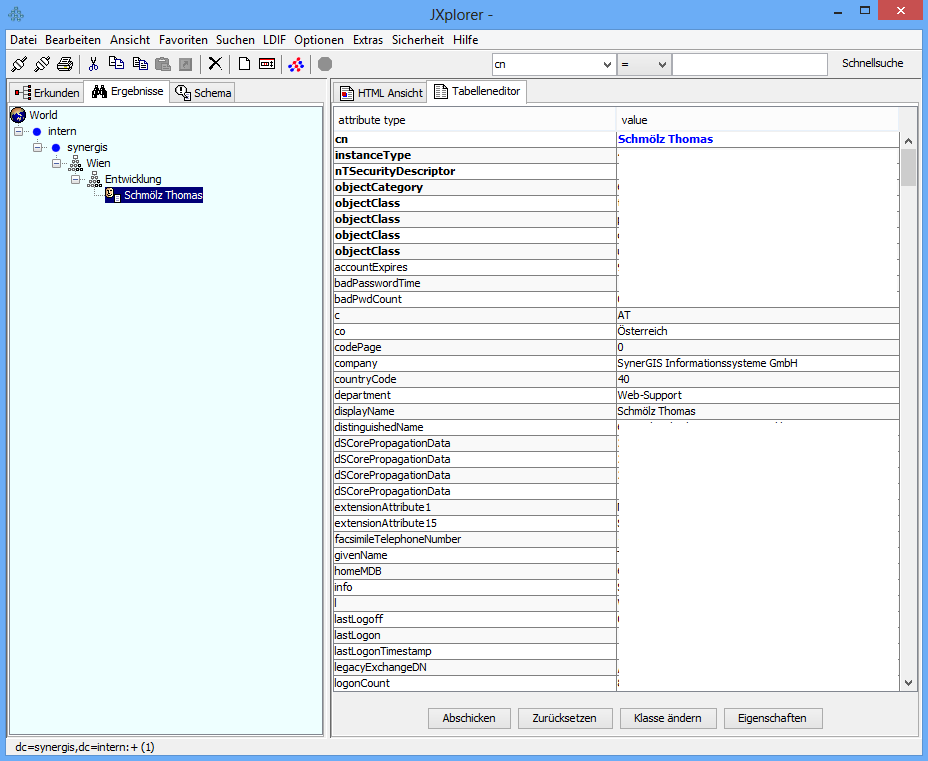Screen dimensions: 928x761
Task: Create a new entry
Action: (242, 63)
